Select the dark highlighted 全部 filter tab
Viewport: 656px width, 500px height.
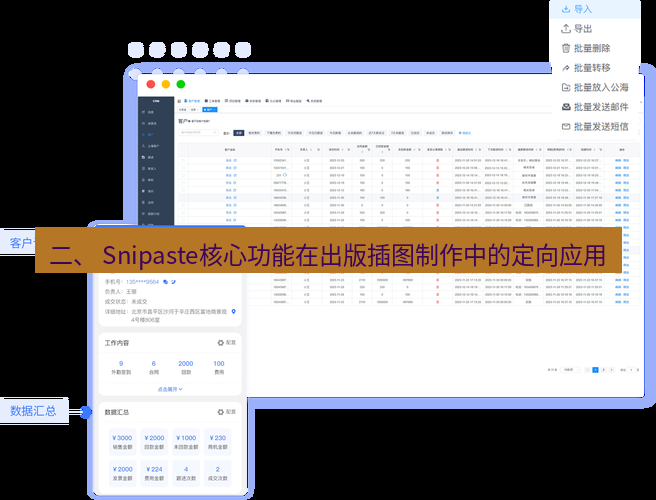click(238, 133)
